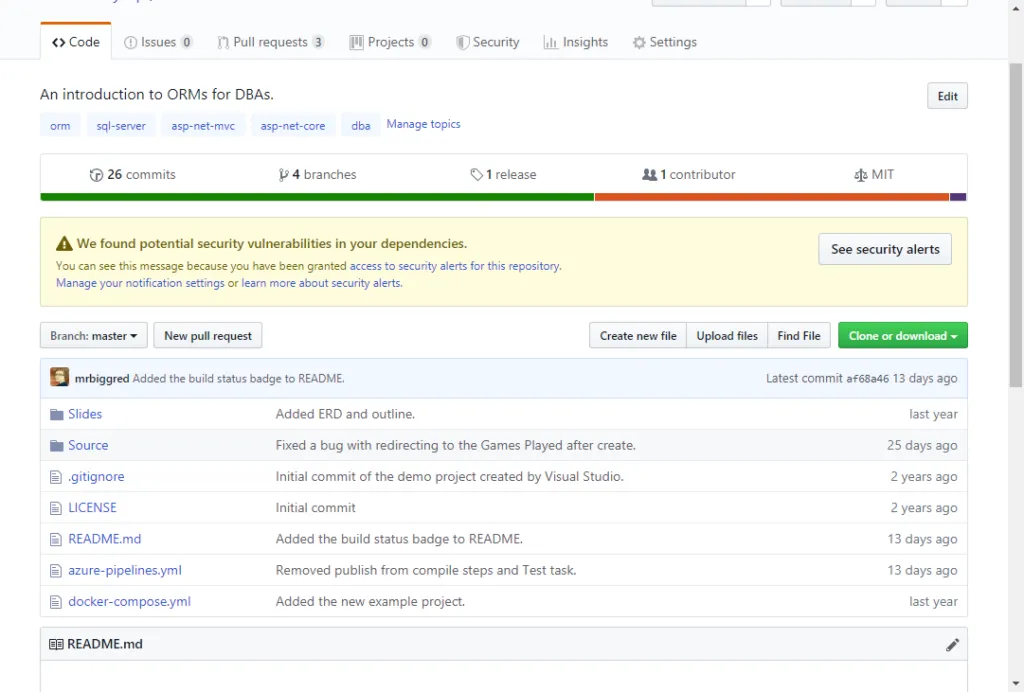Click Upload files button

coord(727,336)
